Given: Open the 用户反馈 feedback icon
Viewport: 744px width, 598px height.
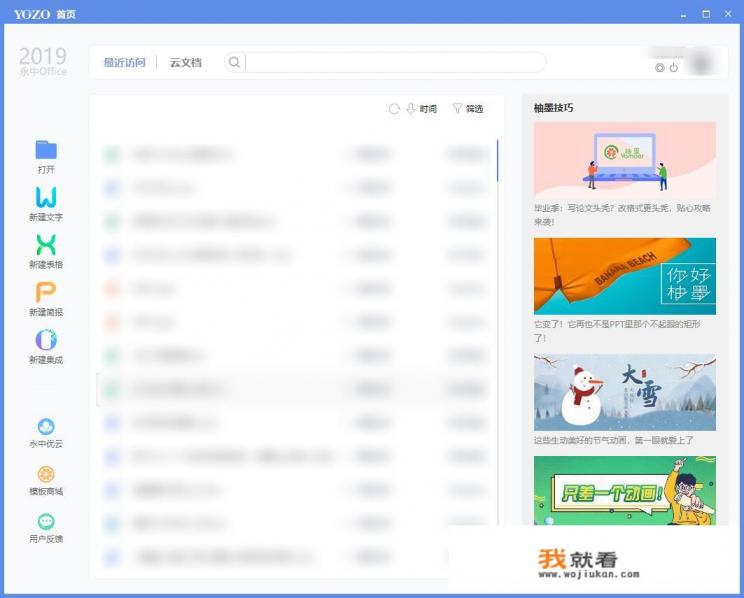Looking at the screenshot, I should (46, 522).
